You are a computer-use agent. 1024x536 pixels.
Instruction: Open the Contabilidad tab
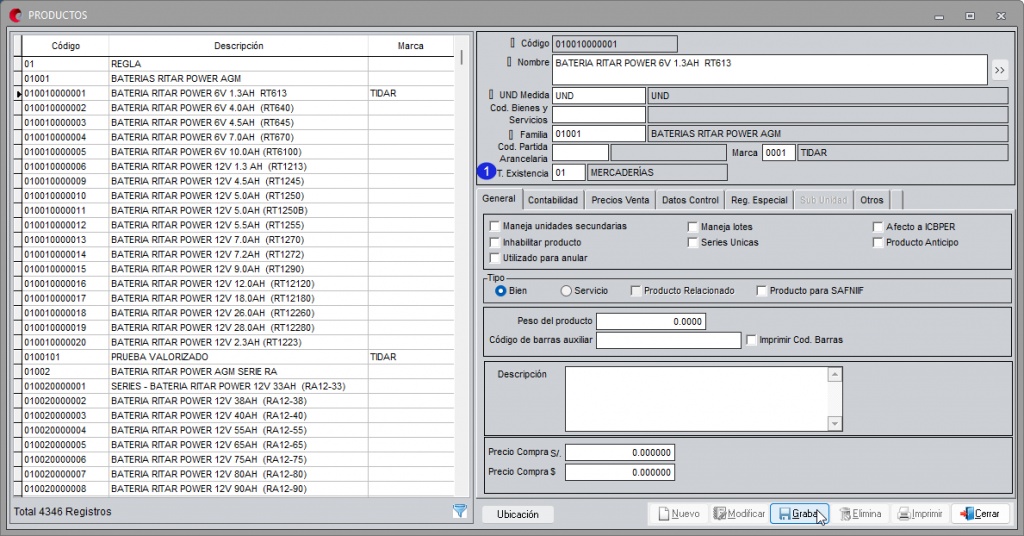[553, 200]
